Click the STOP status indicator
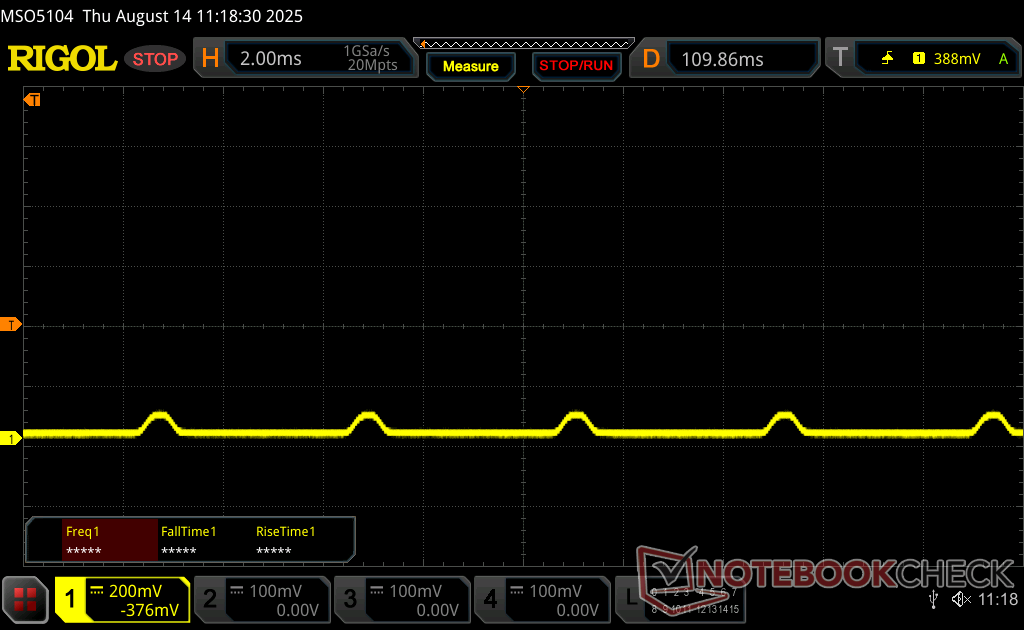 click(x=155, y=59)
